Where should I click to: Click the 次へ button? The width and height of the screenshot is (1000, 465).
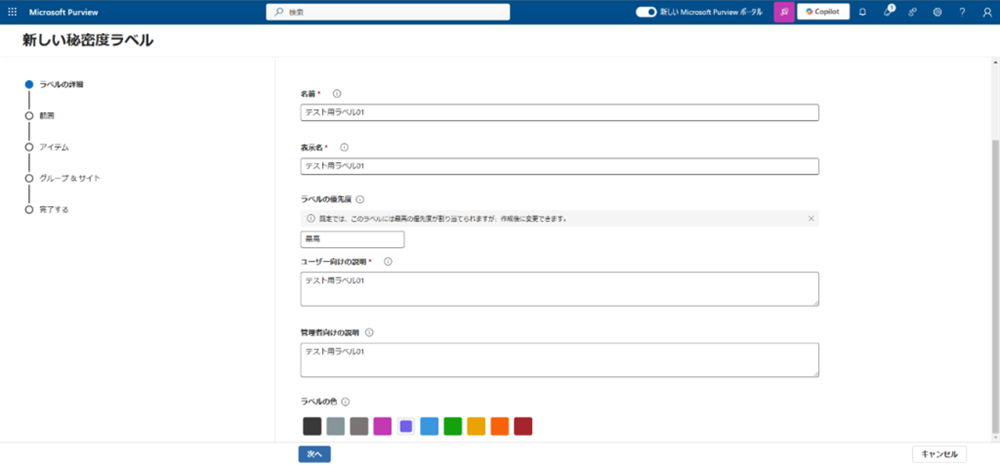pyautogui.click(x=314, y=454)
